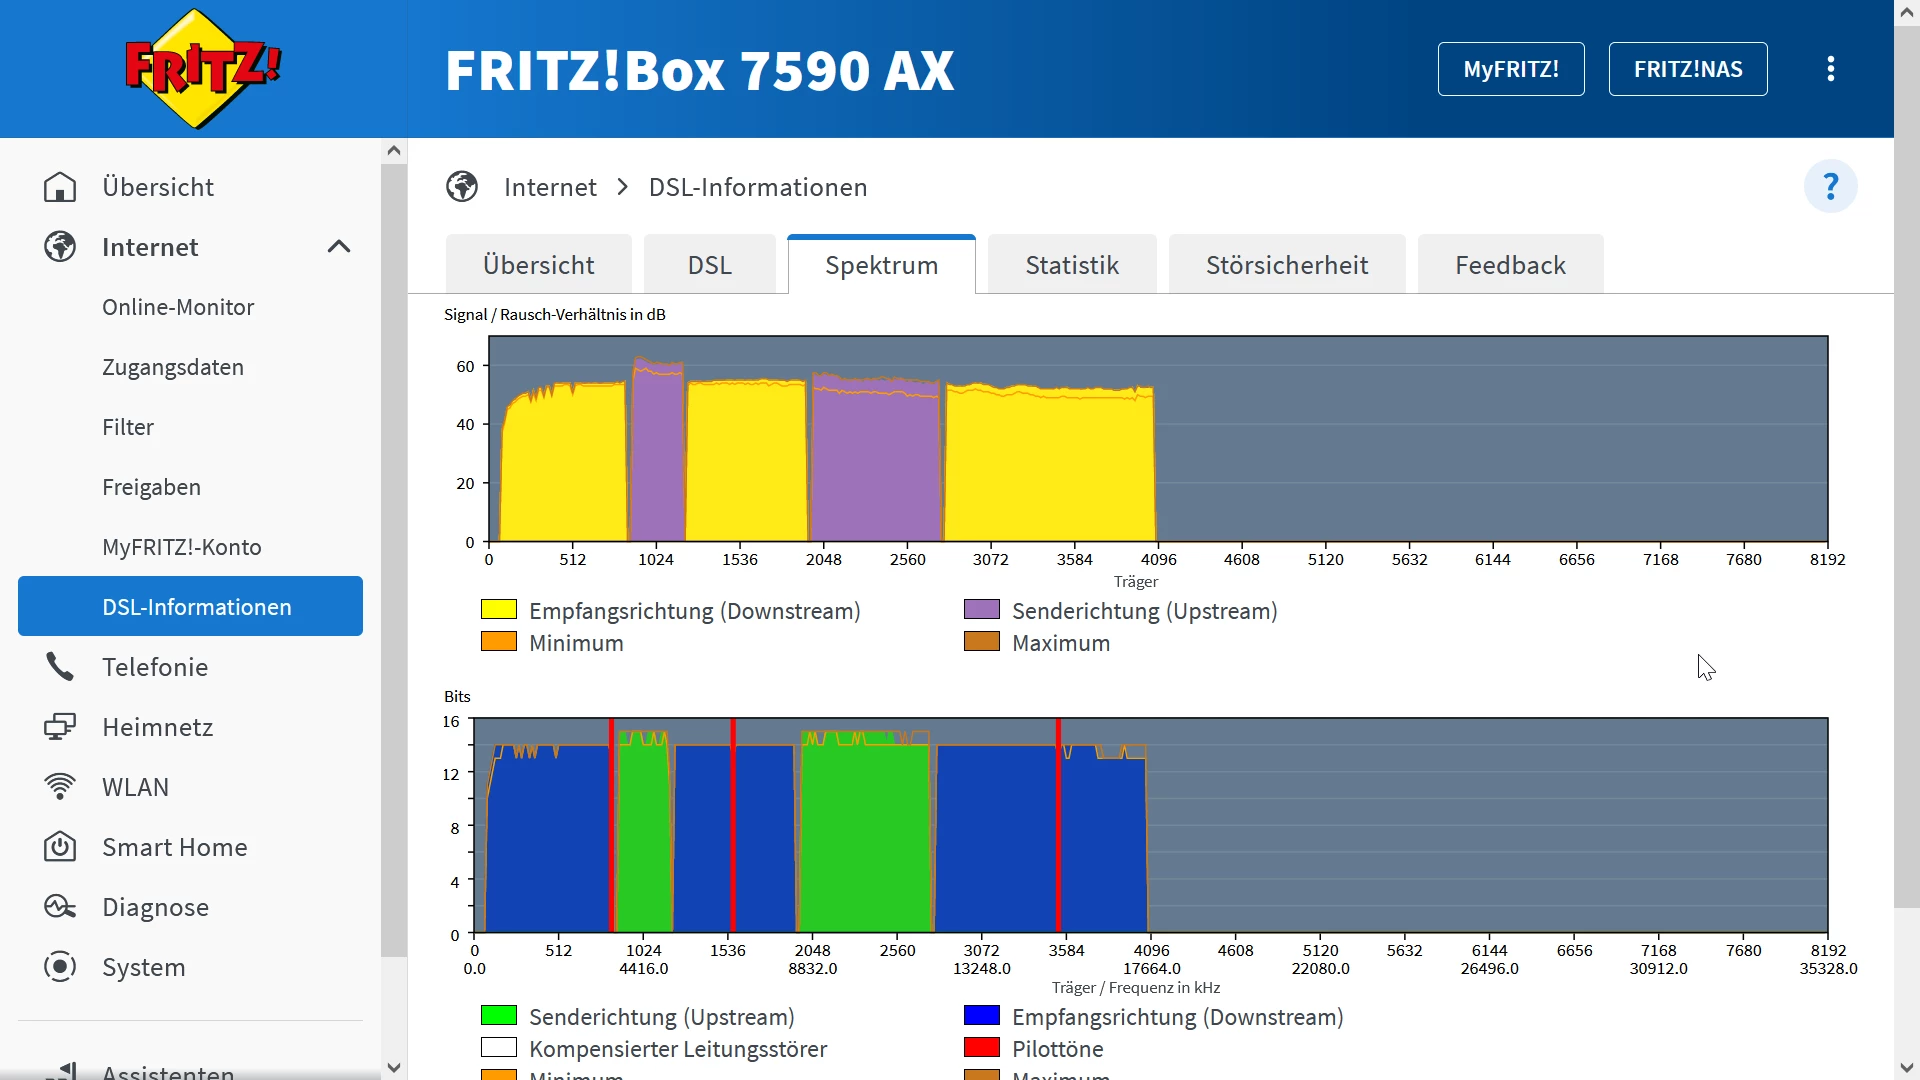Collapse the Internet menu with chevron arrow
This screenshot has height=1080, width=1920.
pyautogui.click(x=339, y=247)
